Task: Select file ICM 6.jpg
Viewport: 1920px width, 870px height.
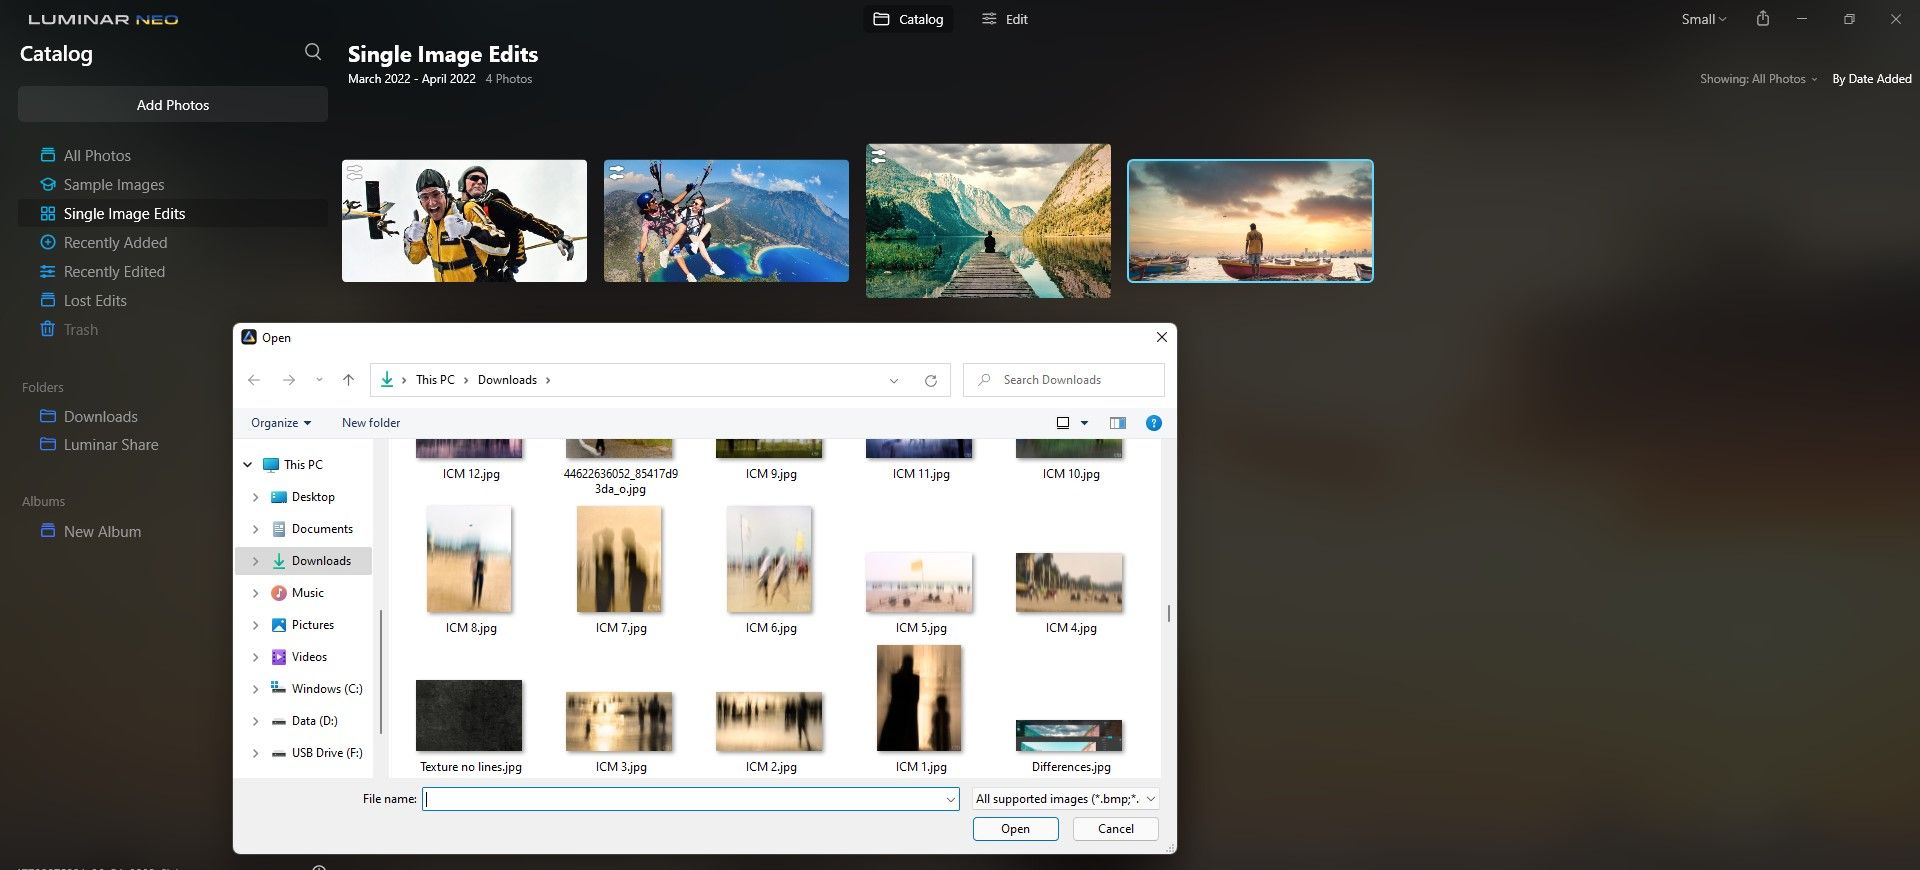Action: click(x=770, y=570)
